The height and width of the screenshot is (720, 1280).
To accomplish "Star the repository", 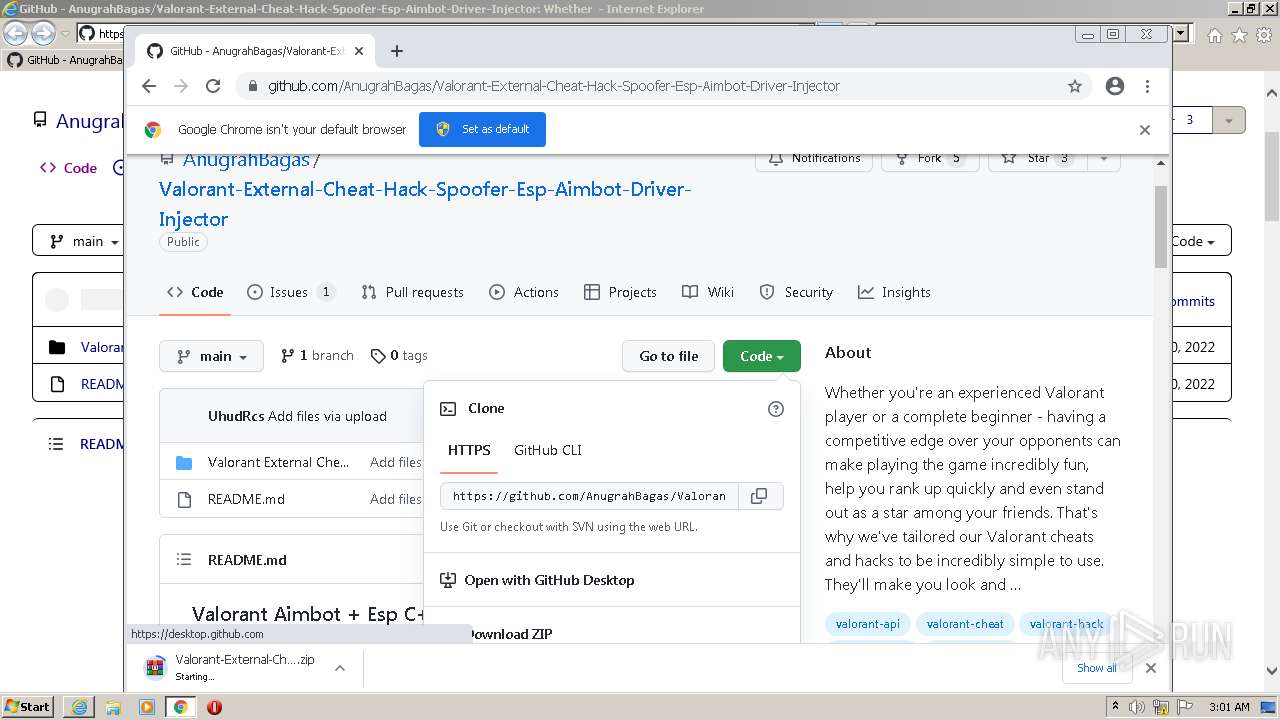I will tap(1038, 158).
